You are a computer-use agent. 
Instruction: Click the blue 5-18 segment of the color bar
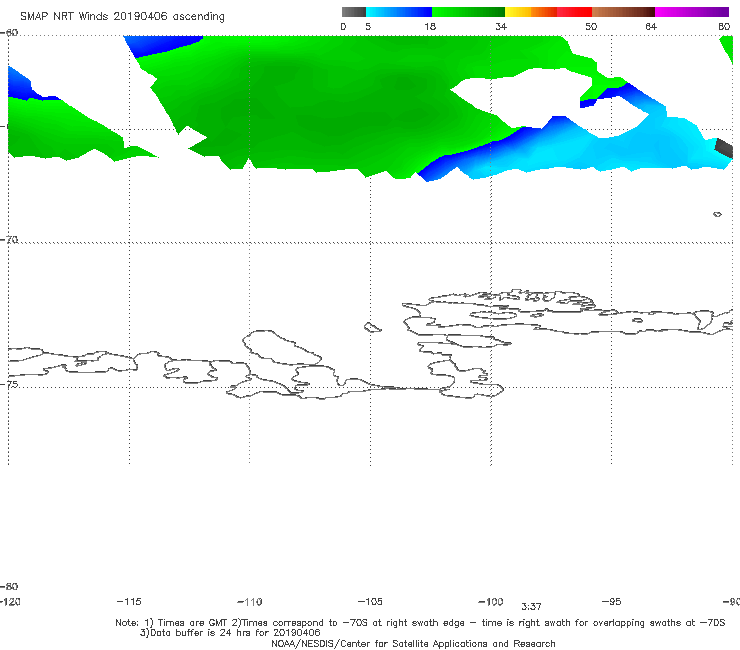pyautogui.click(x=399, y=12)
